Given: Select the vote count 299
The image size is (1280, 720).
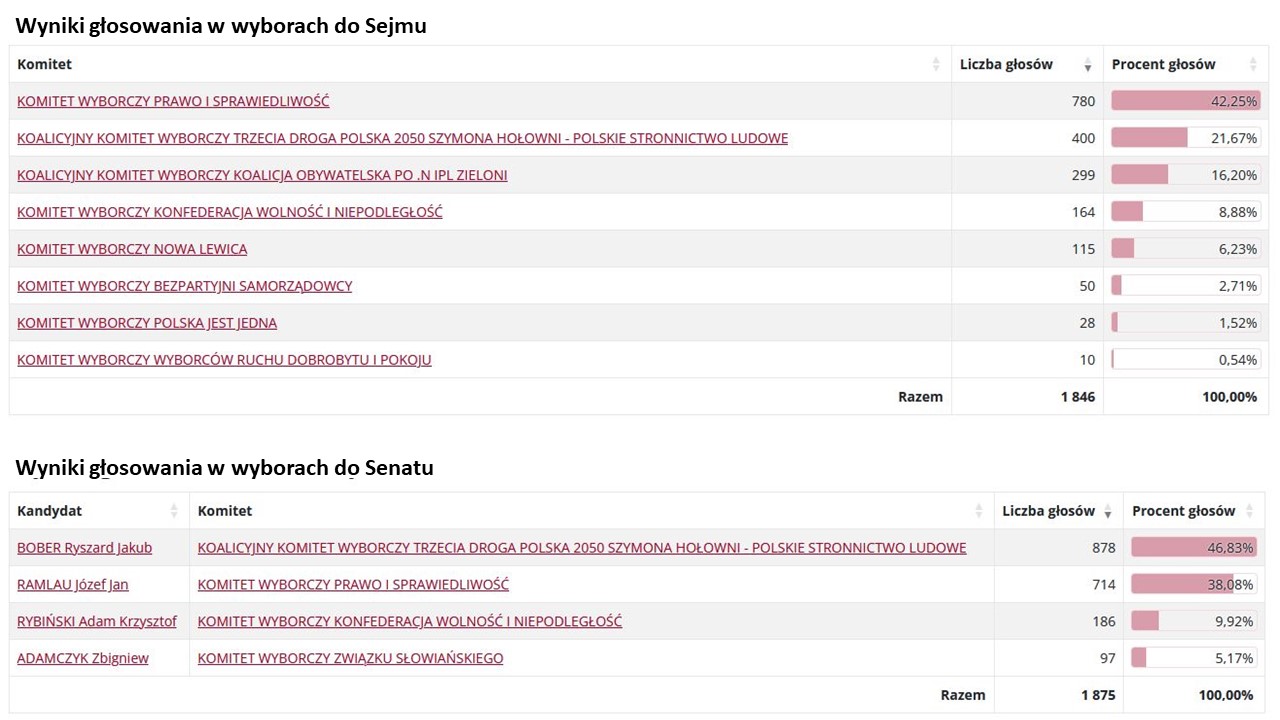Looking at the screenshot, I should pyautogui.click(x=1083, y=175).
